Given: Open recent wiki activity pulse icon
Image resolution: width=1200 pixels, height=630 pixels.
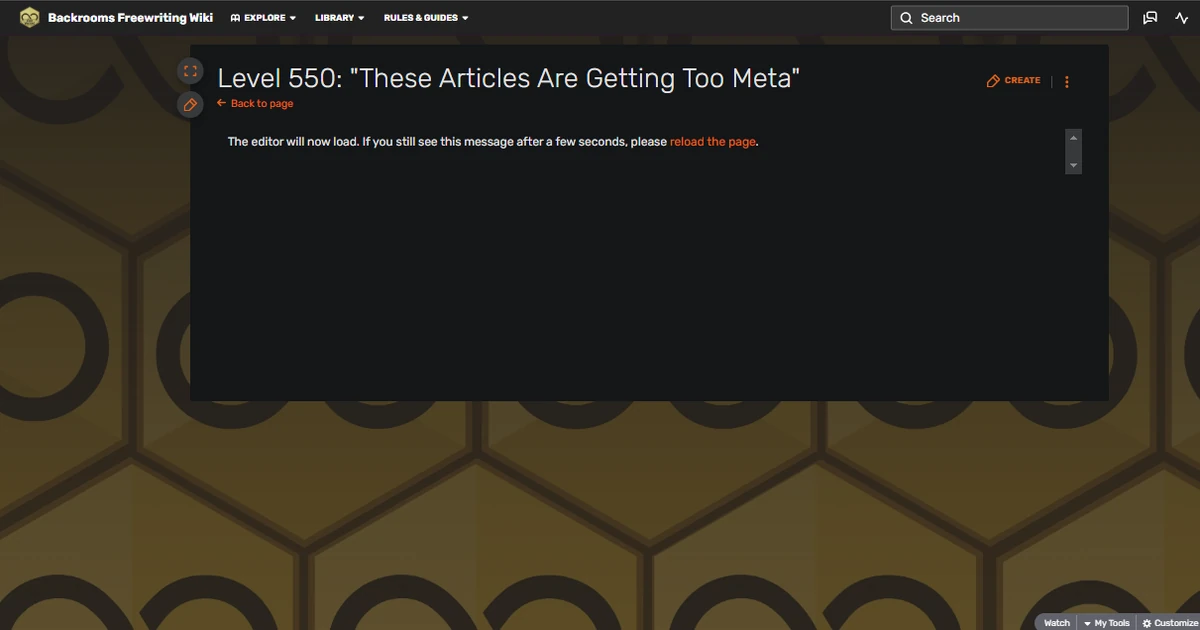Looking at the screenshot, I should click(x=1181, y=17).
